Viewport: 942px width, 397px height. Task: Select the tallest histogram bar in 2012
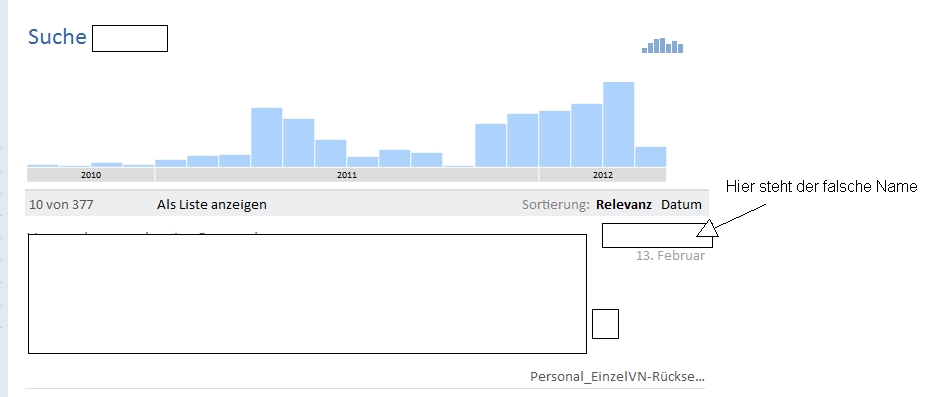point(618,124)
